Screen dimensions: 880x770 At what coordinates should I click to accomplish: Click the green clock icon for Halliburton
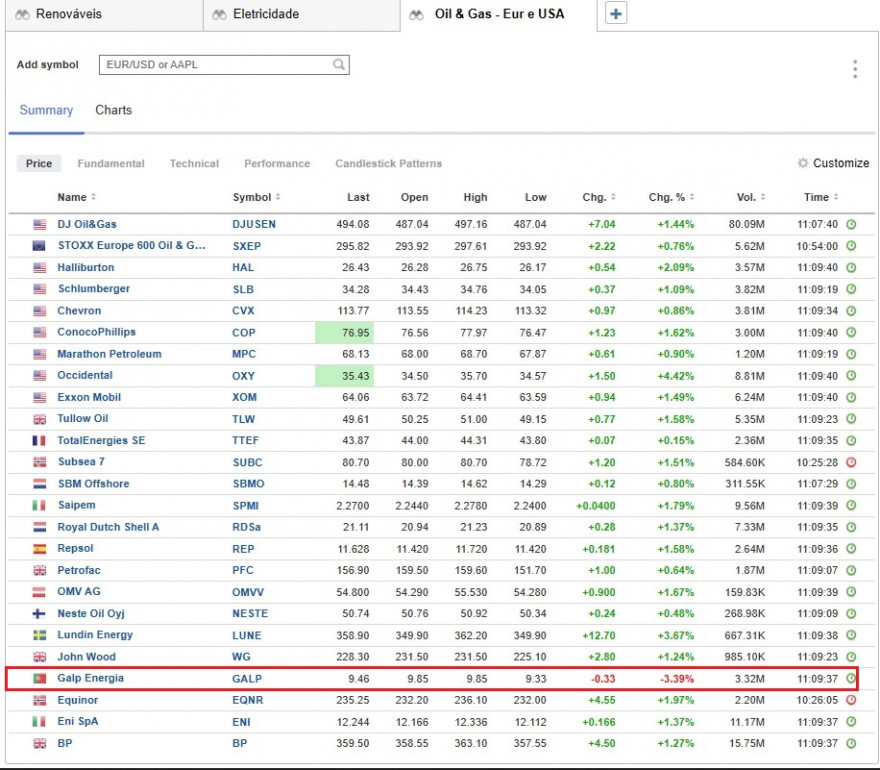851,268
